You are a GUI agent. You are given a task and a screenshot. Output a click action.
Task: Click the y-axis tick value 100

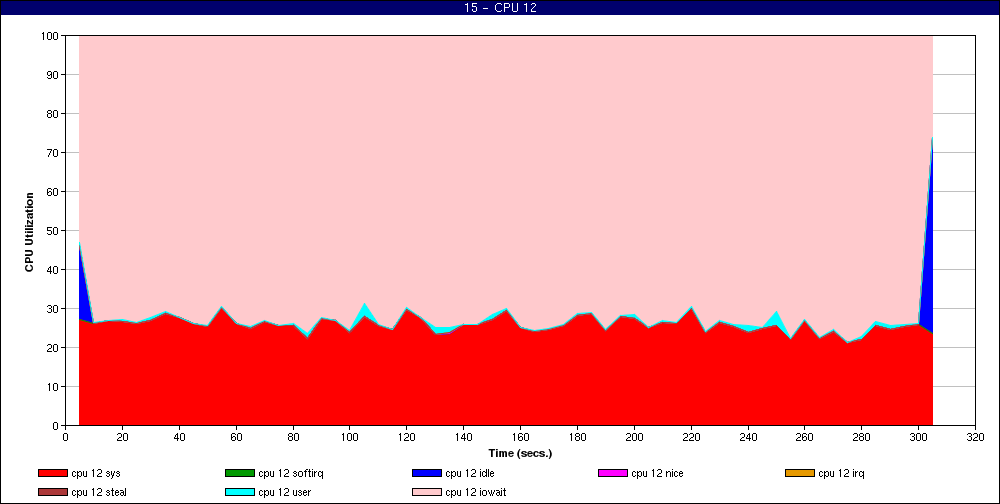[50, 36]
